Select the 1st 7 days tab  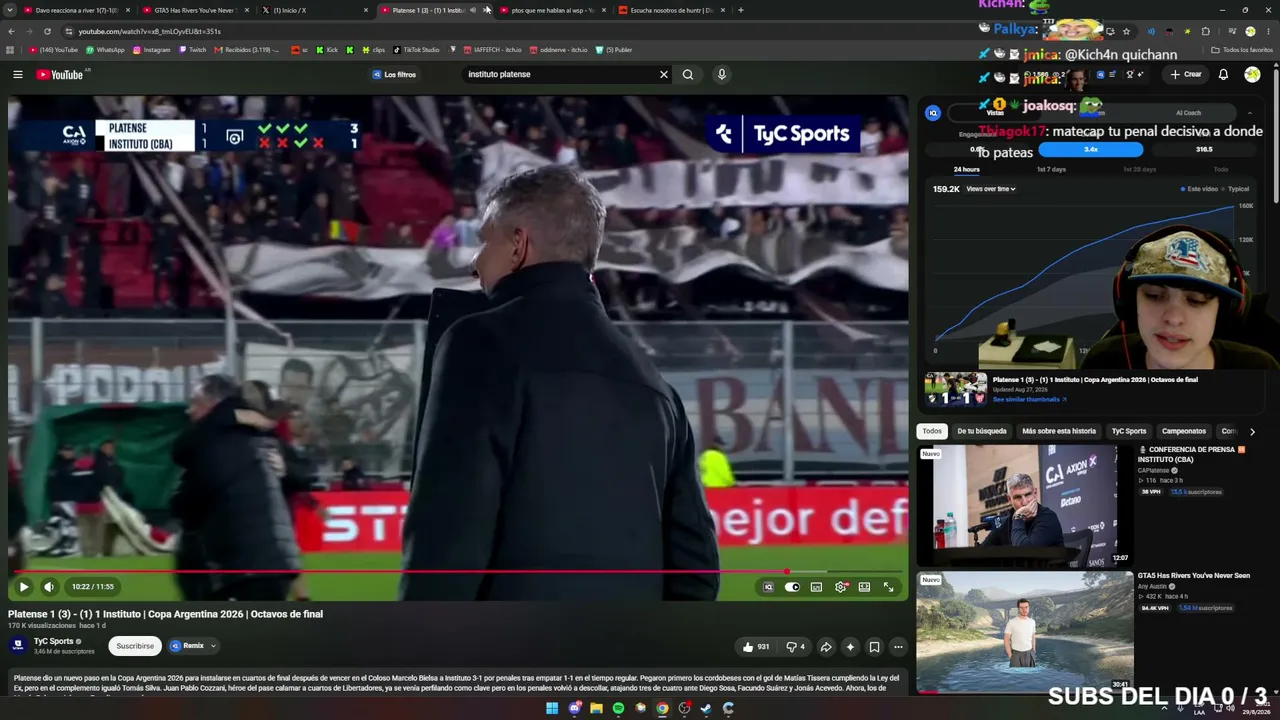tap(1051, 169)
